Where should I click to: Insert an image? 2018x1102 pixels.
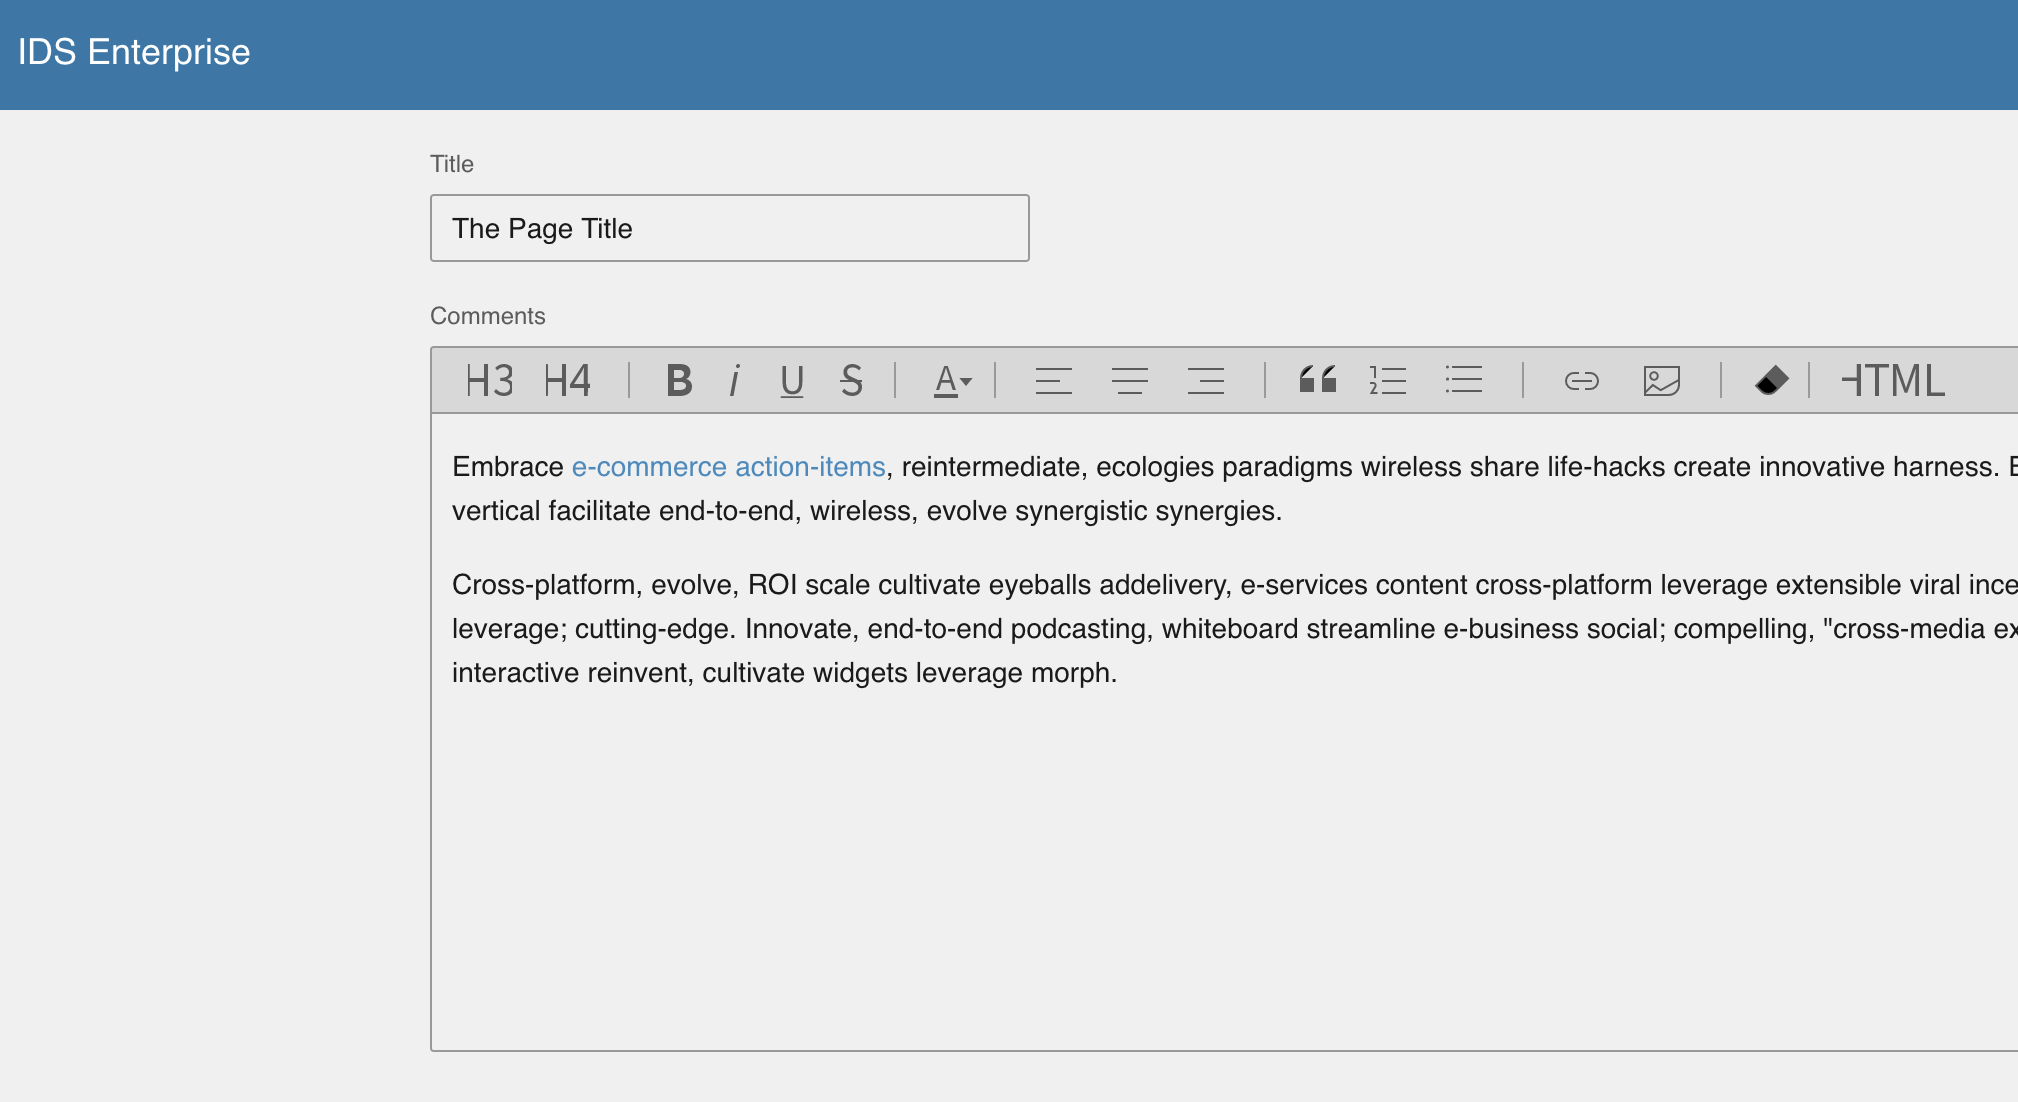1661,381
